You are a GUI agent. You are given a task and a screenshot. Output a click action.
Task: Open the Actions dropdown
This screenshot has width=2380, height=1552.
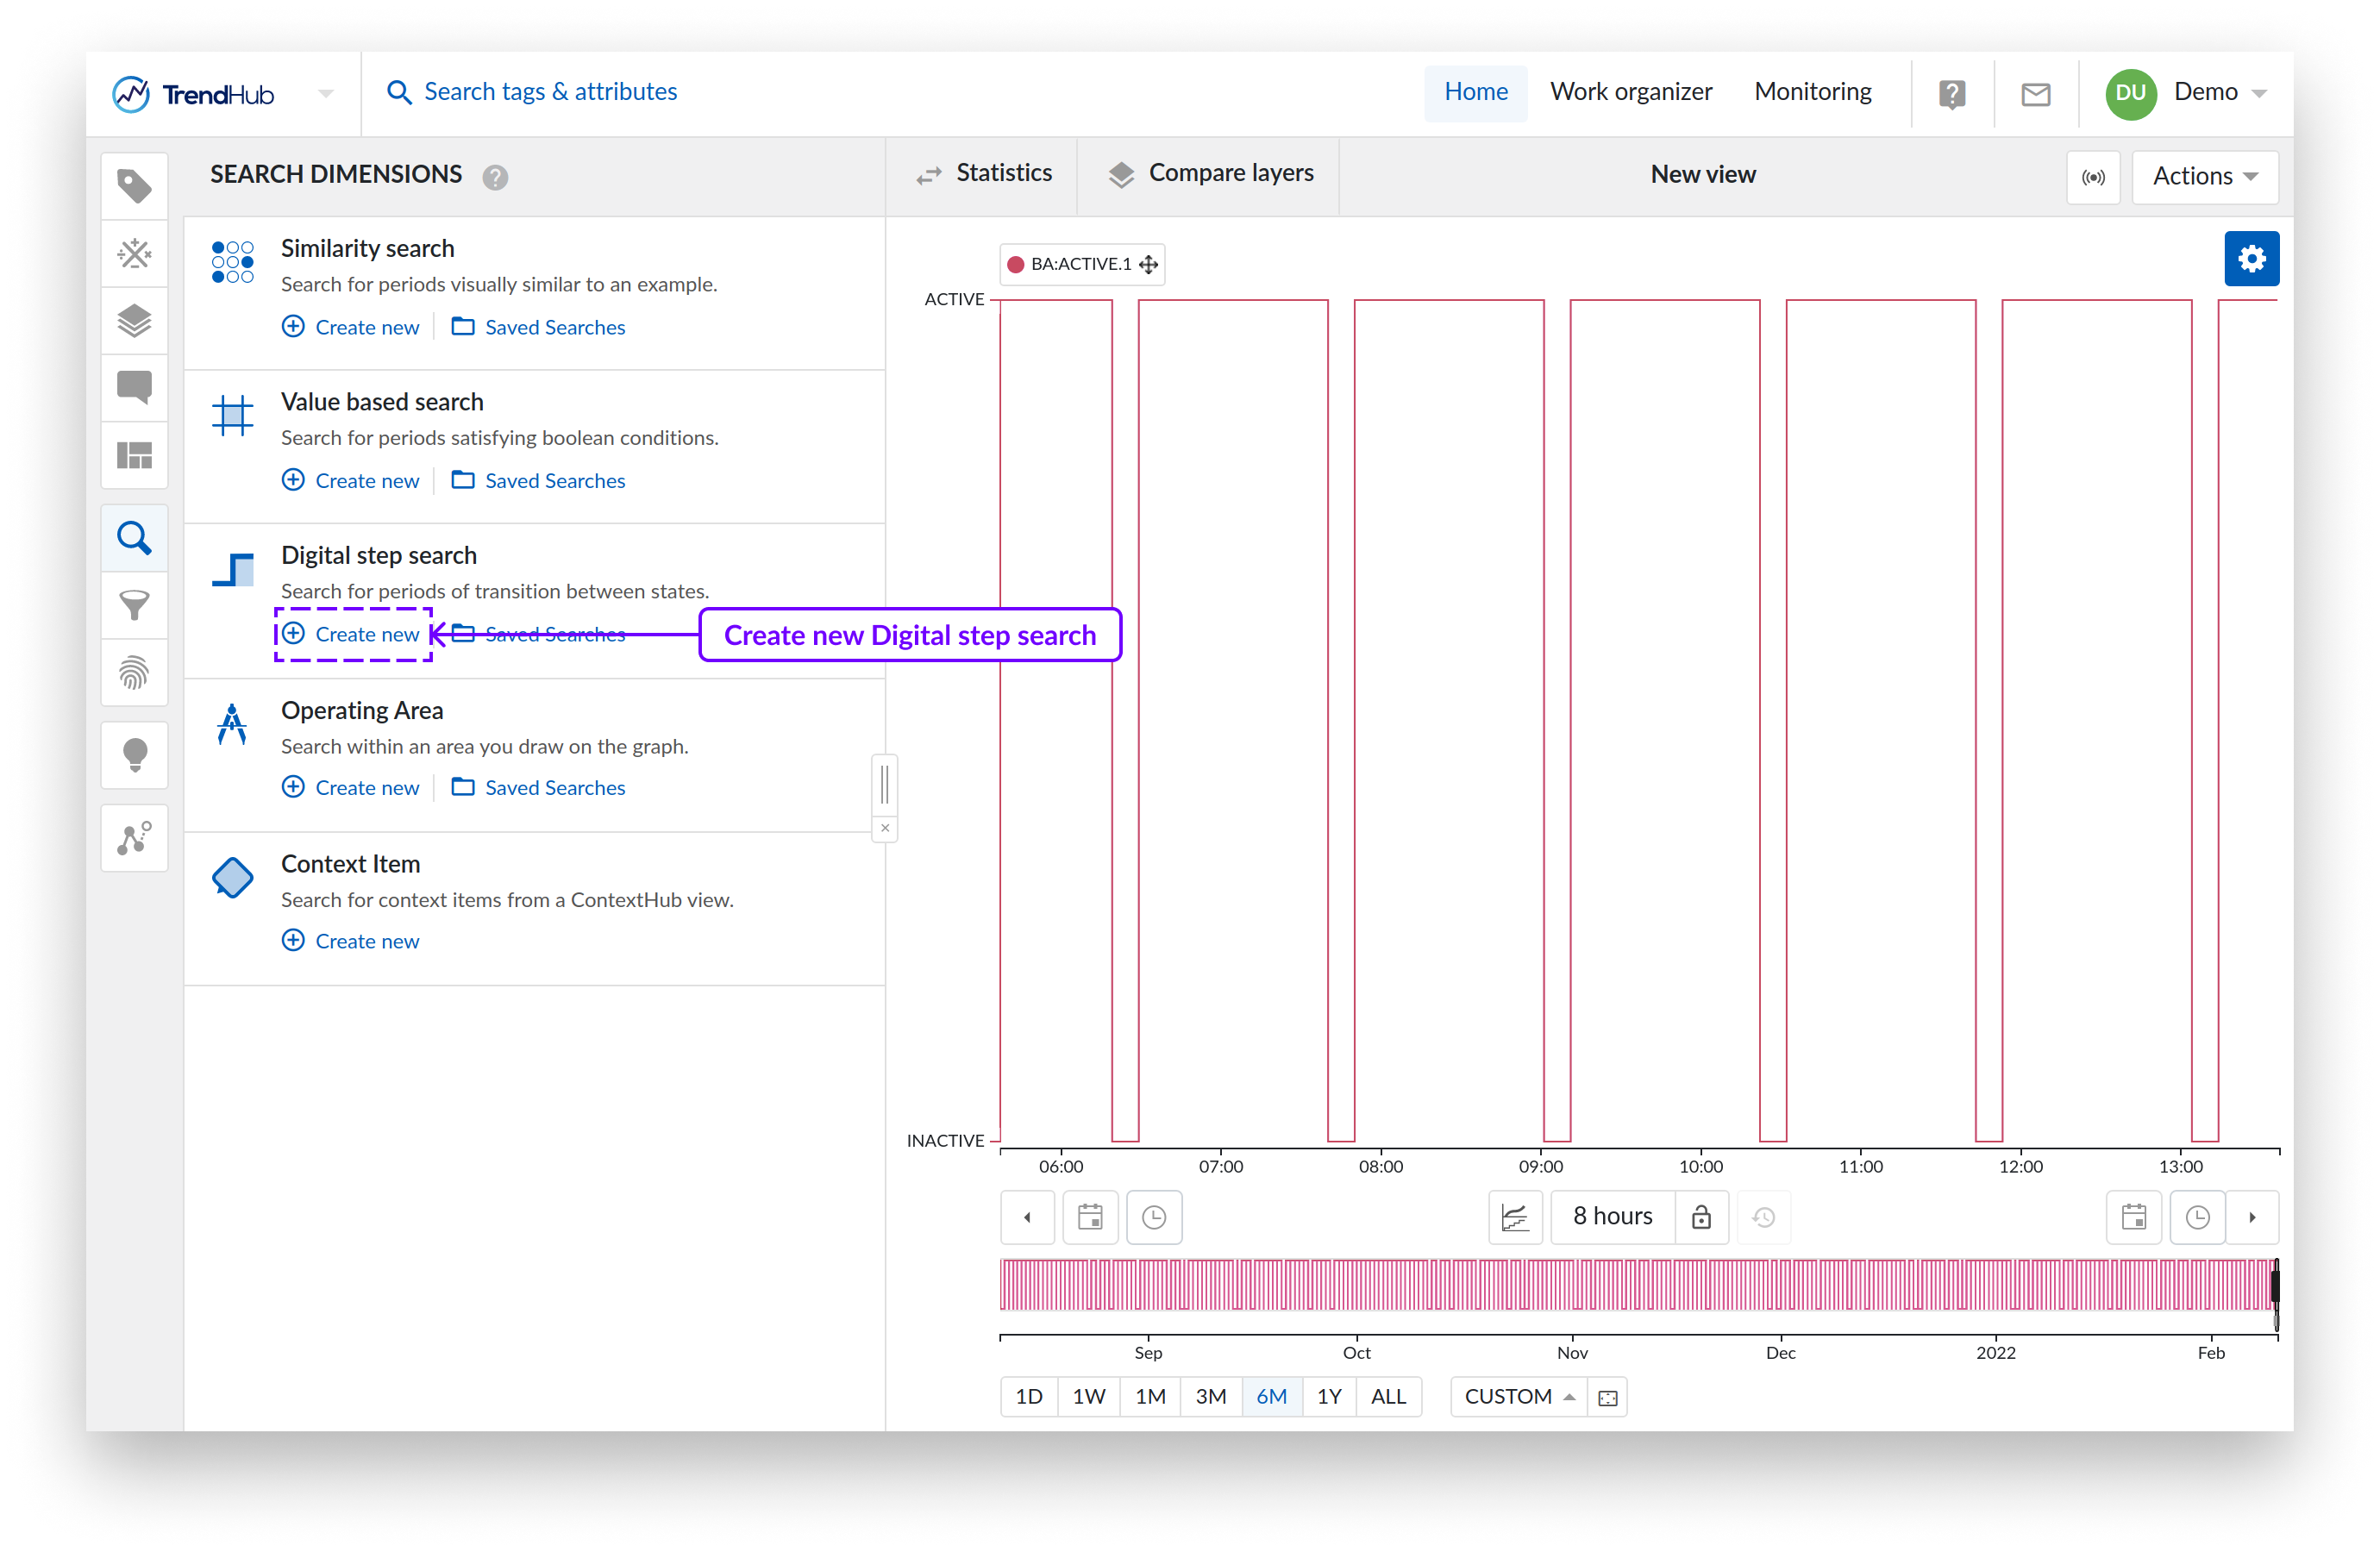(2204, 177)
